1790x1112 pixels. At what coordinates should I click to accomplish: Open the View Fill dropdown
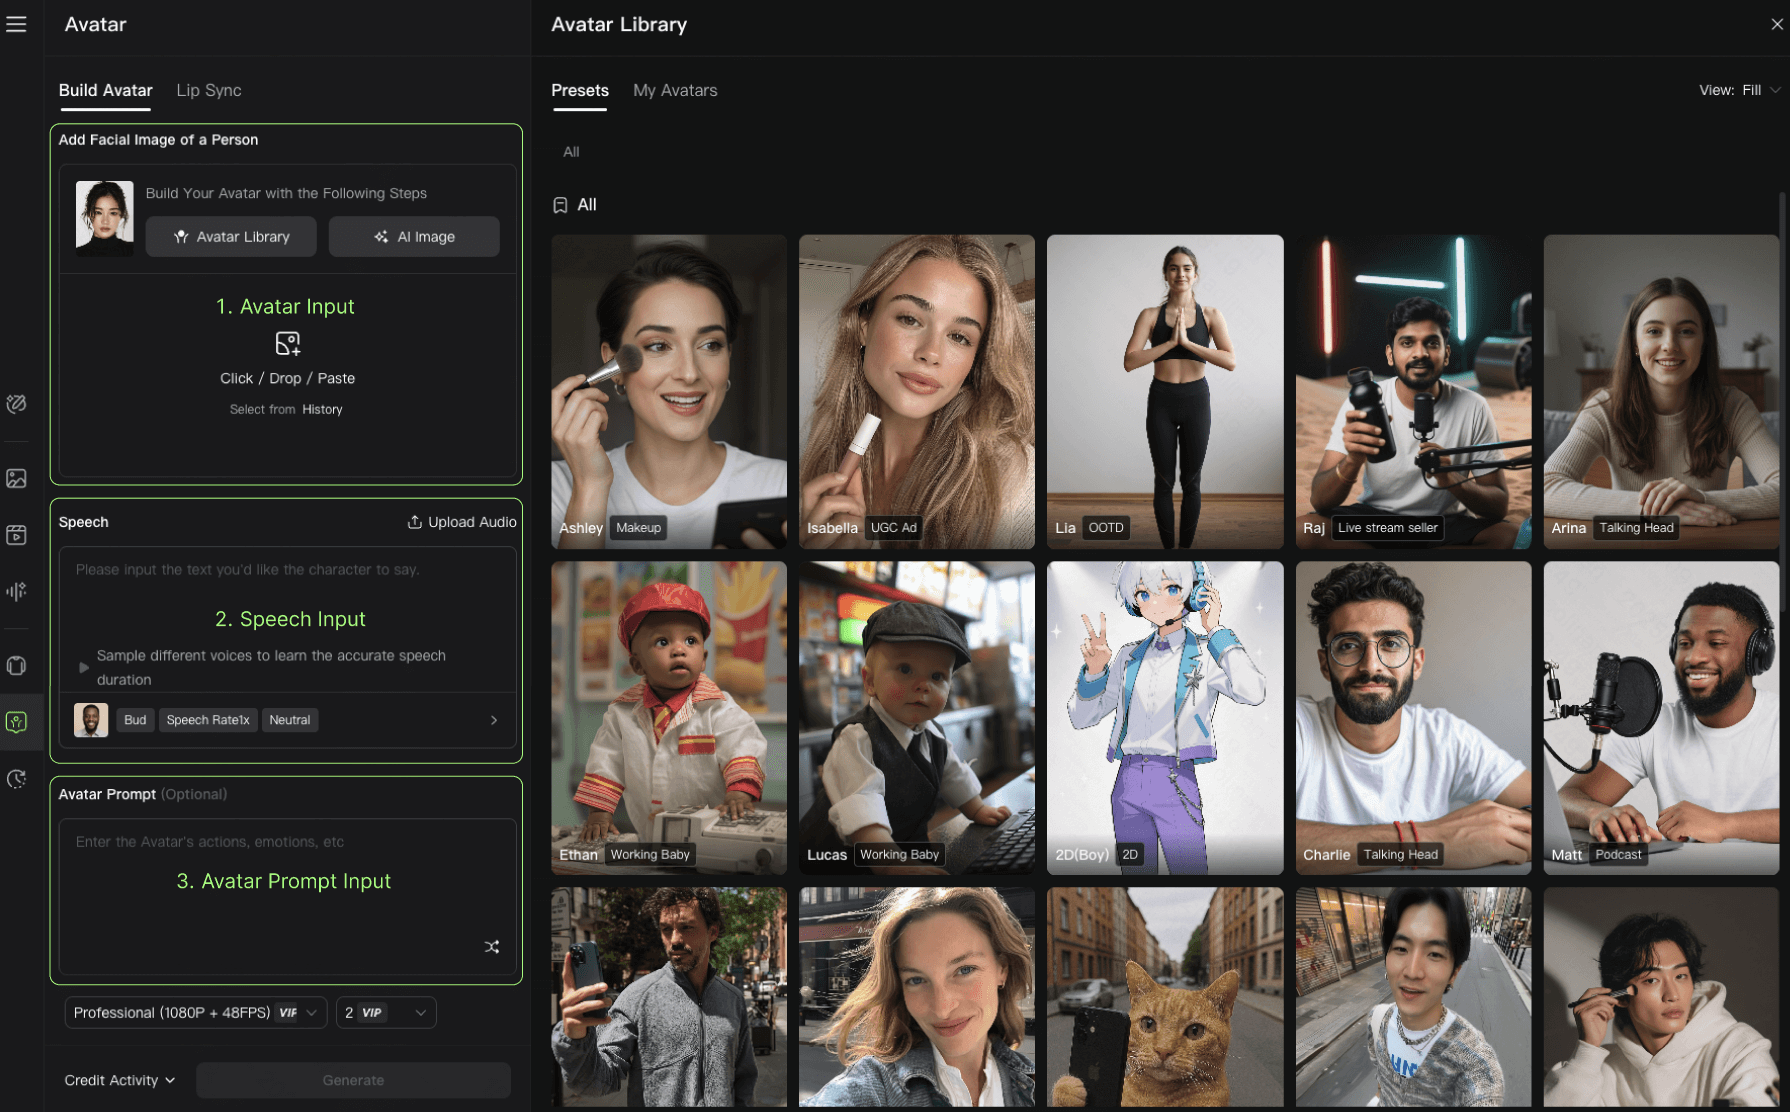pyautogui.click(x=1739, y=90)
